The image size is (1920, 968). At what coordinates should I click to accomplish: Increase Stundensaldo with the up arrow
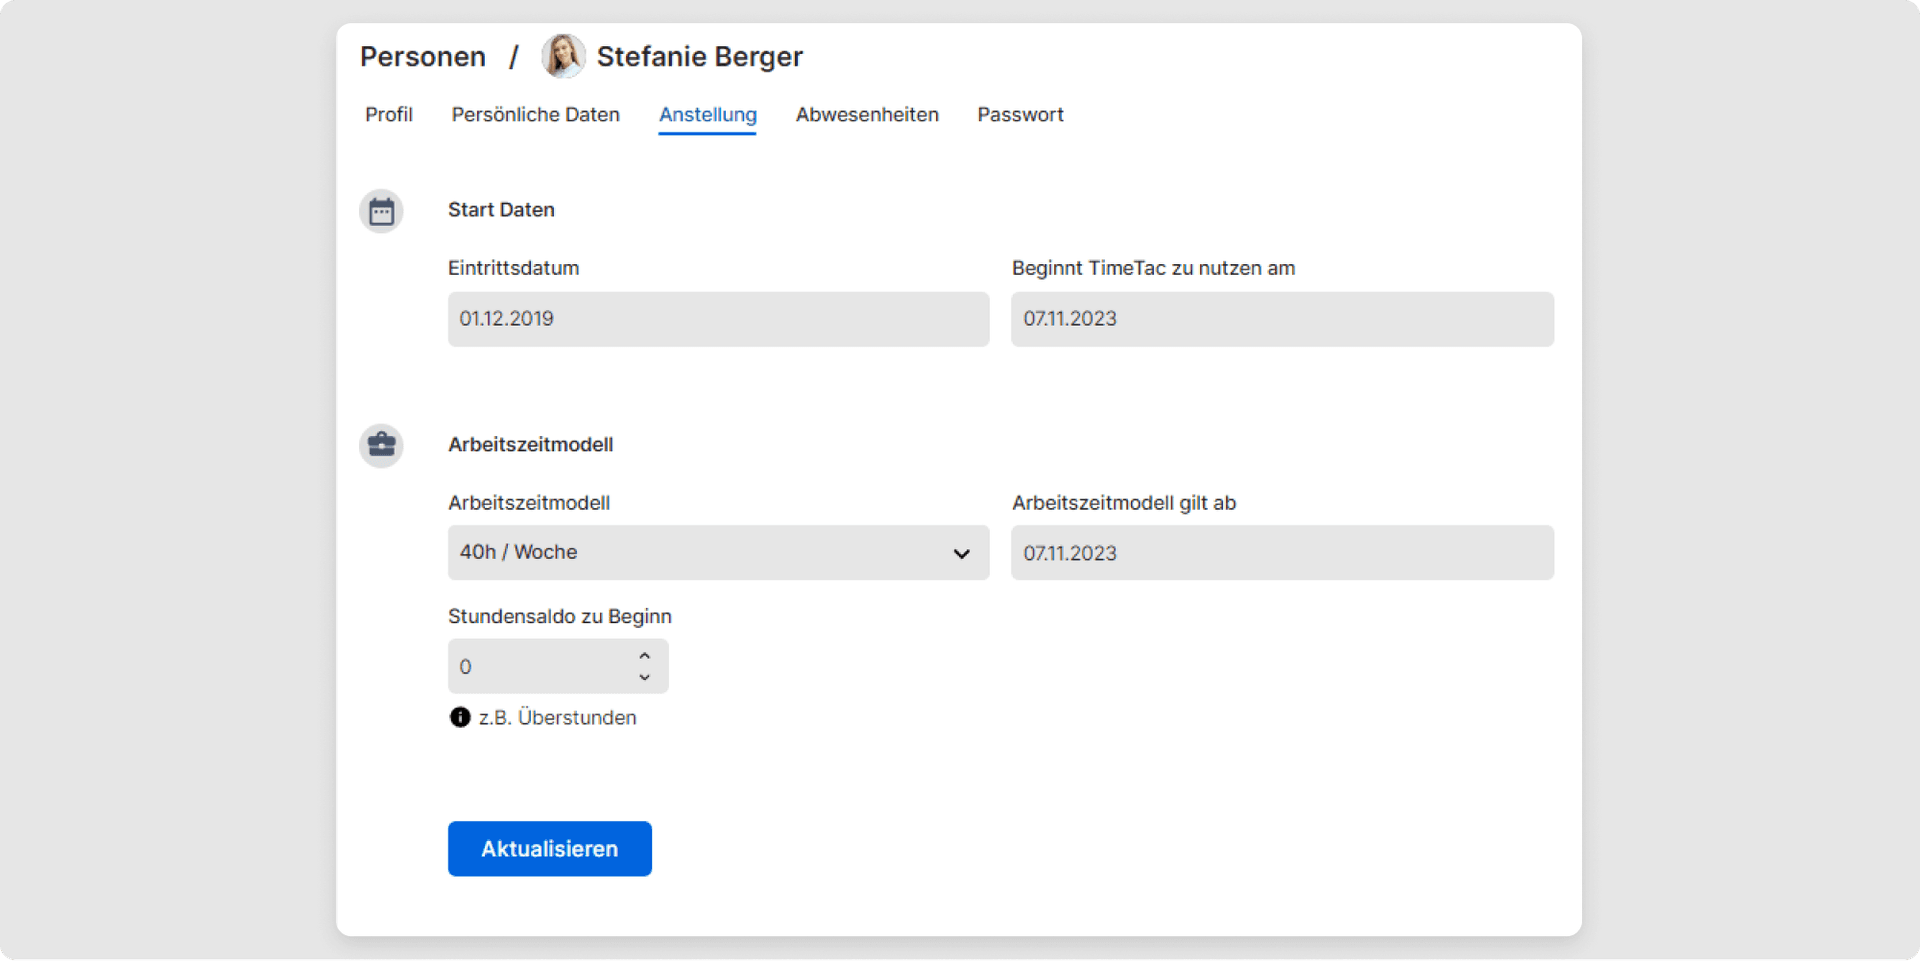pyautogui.click(x=645, y=655)
